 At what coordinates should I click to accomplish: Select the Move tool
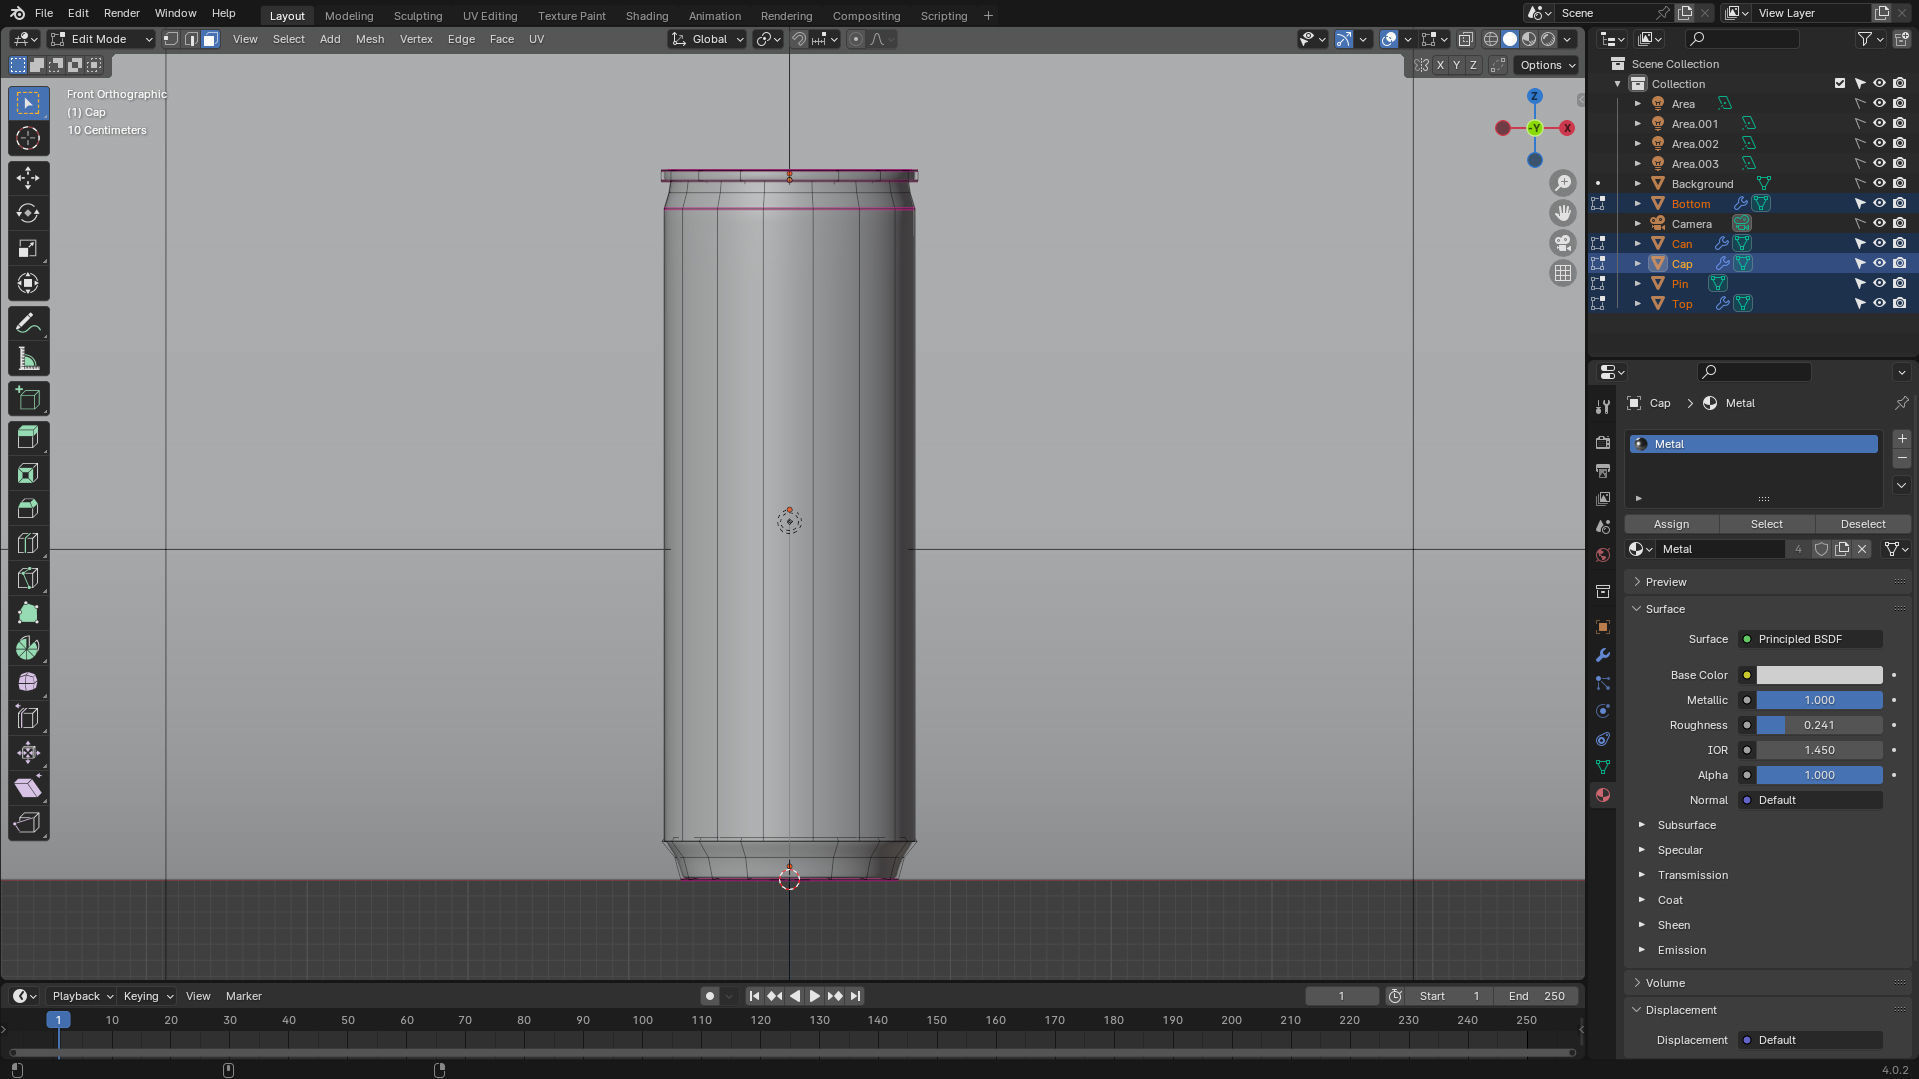(x=28, y=178)
